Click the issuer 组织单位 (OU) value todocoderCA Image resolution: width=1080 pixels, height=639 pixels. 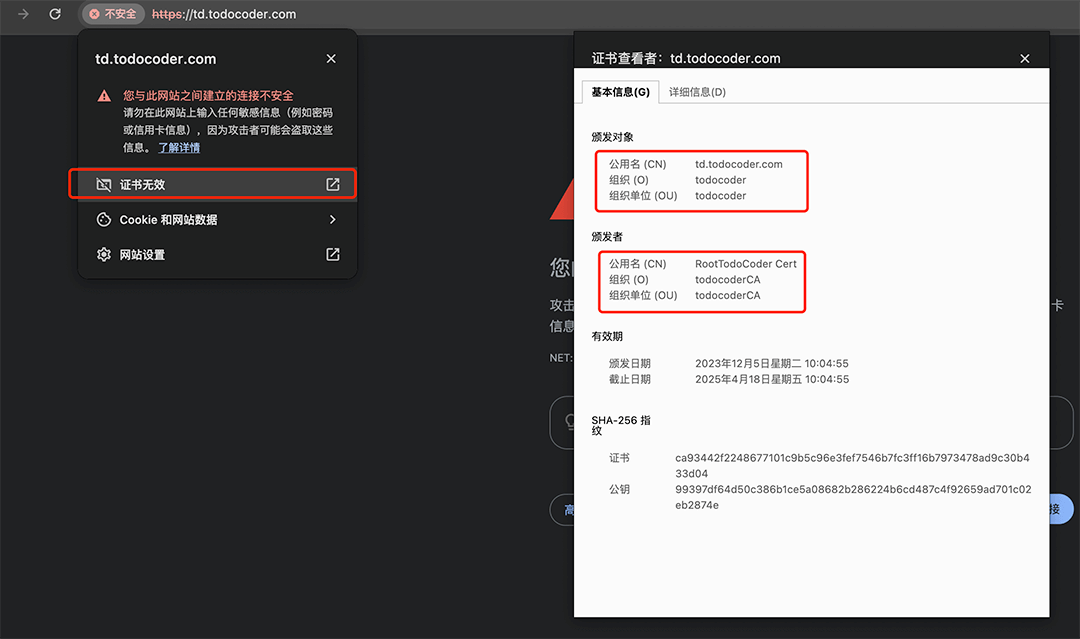(x=727, y=295)
